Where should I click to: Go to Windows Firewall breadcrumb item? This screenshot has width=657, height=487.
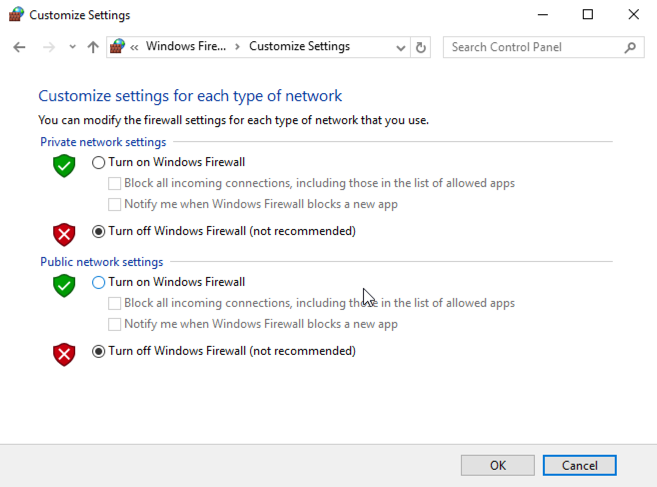pos(186,47)
